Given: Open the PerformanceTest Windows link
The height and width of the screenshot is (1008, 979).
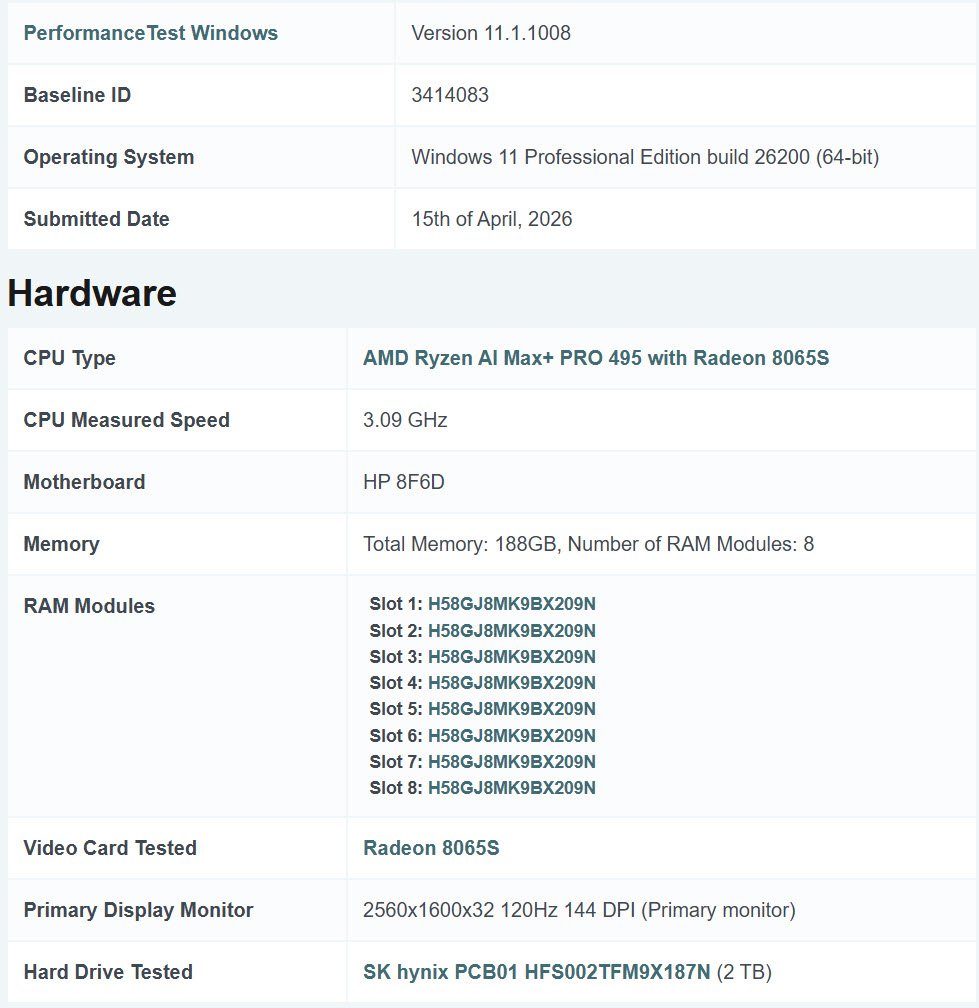Looking at the screenshot, I should coord(150,33).
